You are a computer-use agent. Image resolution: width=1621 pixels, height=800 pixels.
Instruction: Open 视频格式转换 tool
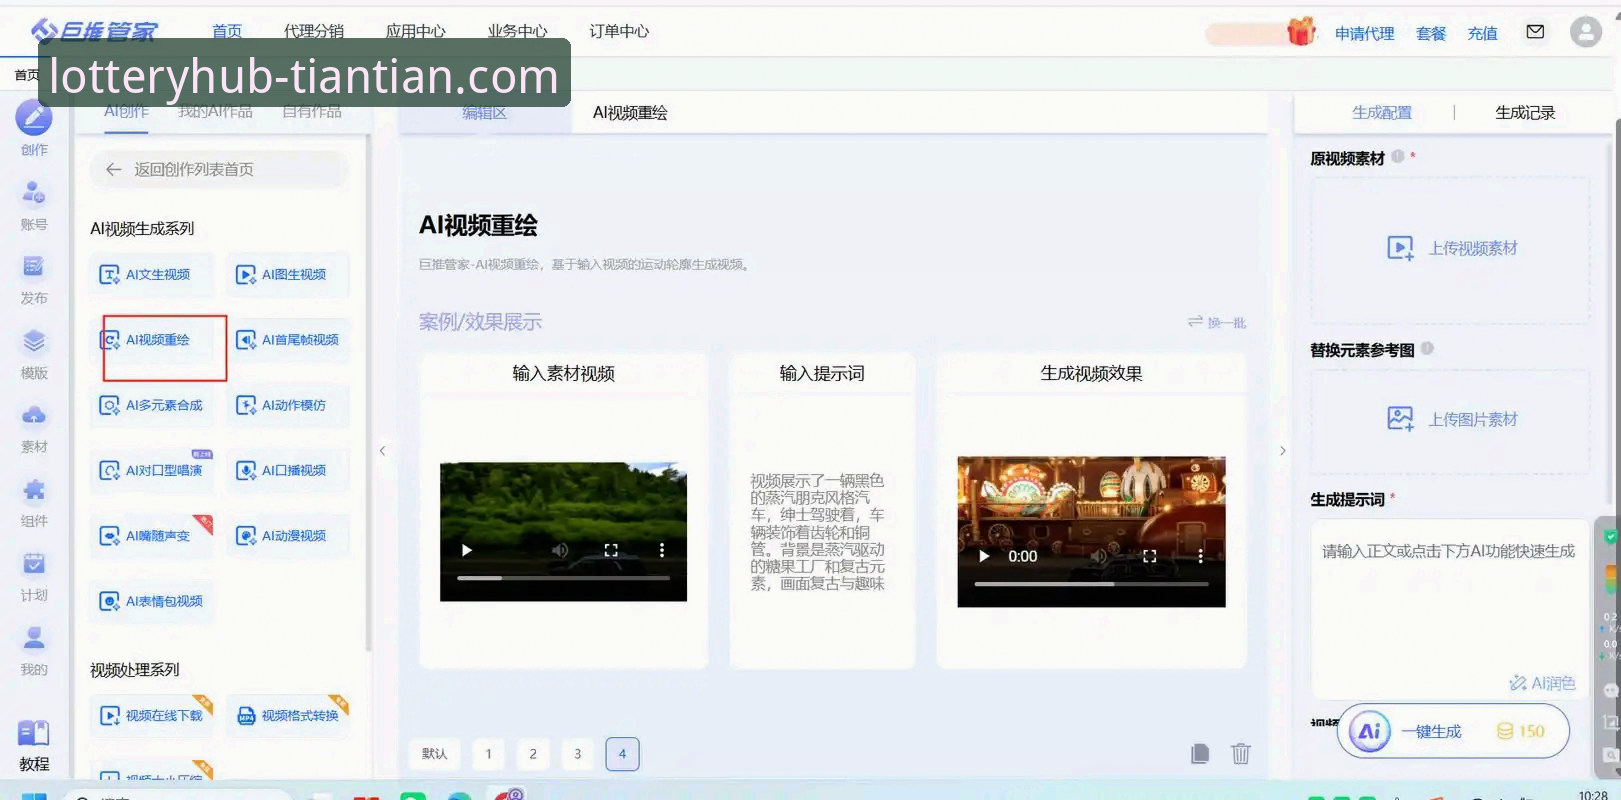coord(289,715)
